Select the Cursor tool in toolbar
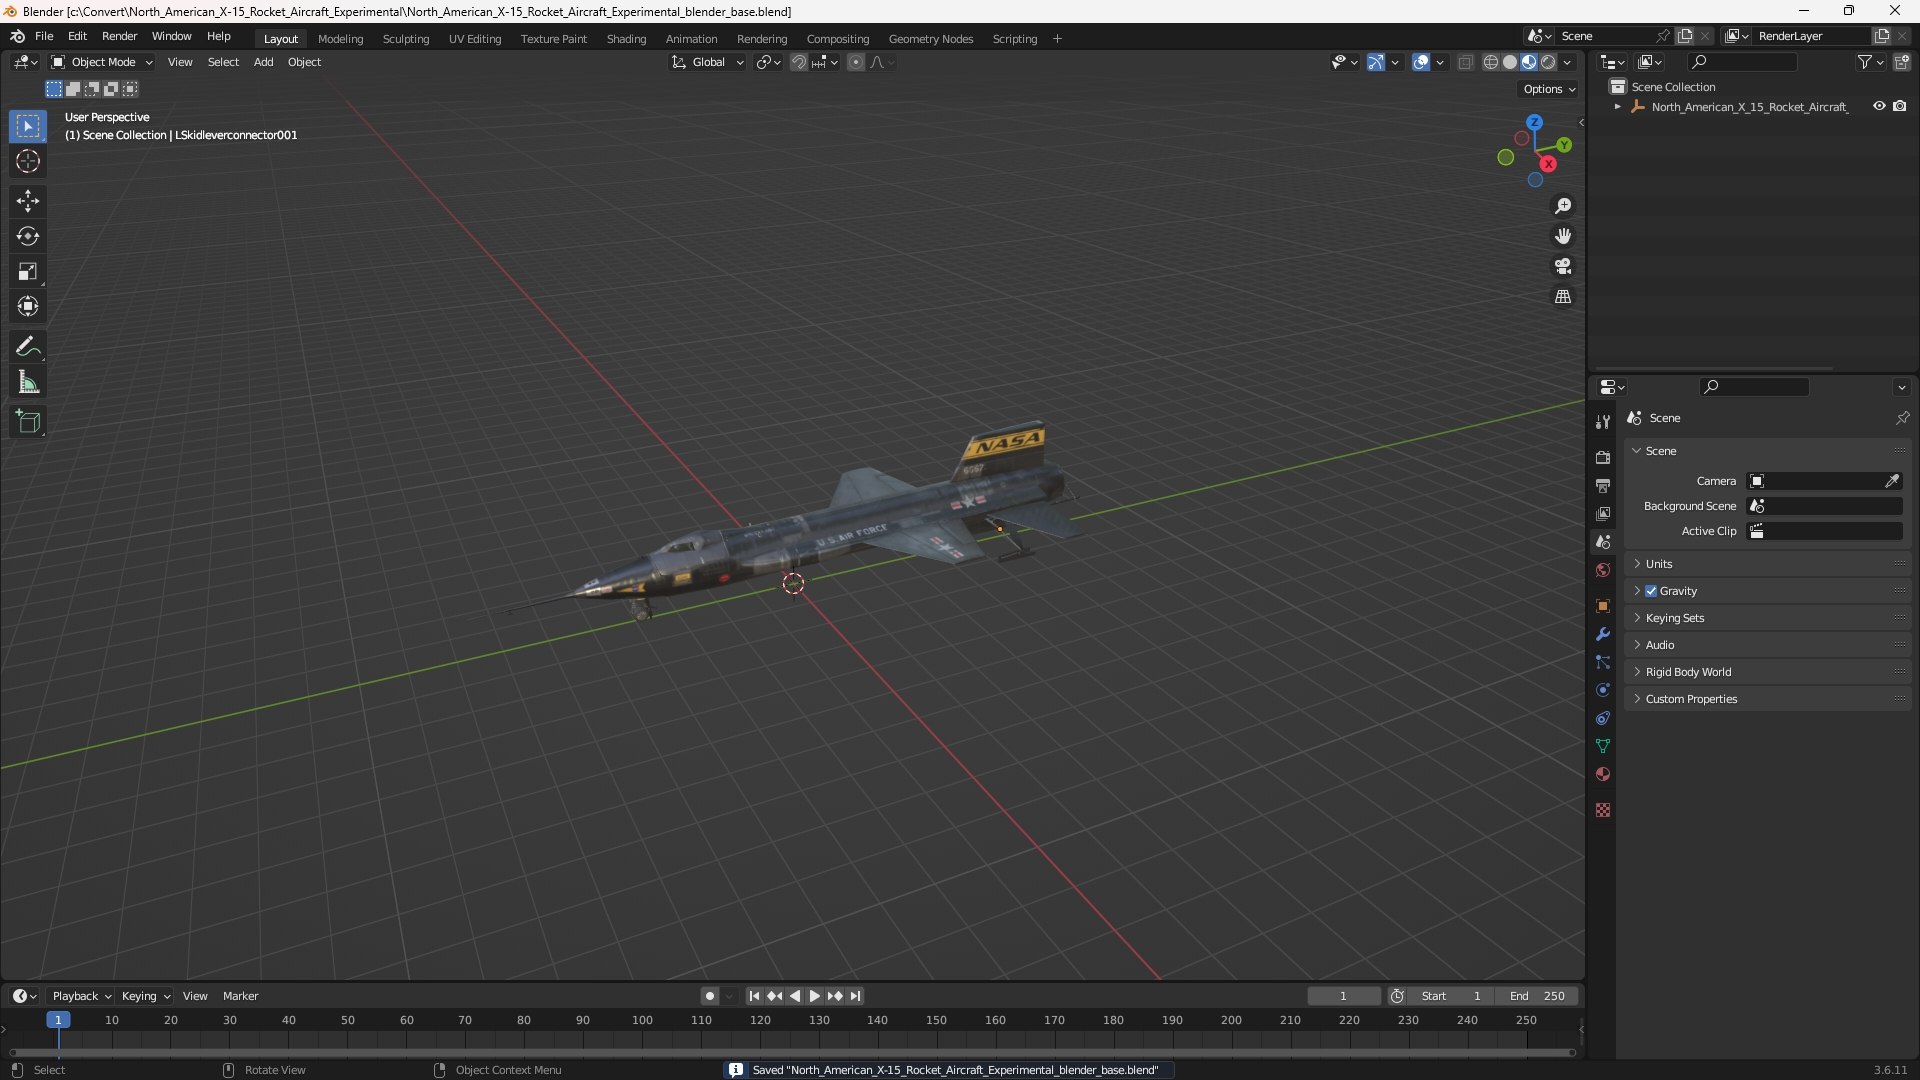The image size is (1920, 1080). [28, 162]
